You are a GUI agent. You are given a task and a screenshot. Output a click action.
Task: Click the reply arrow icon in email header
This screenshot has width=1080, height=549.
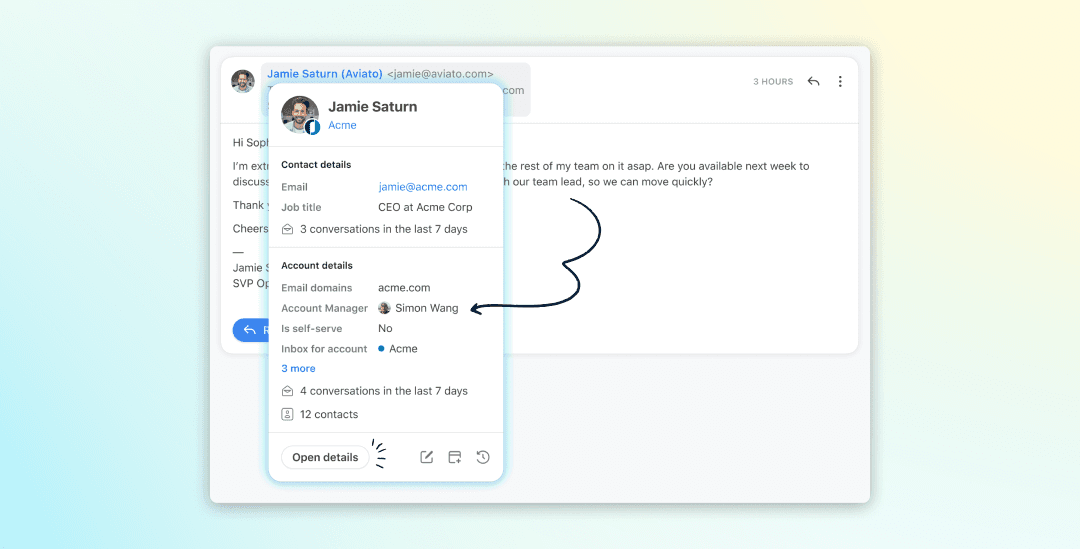[x=813, y=81]
